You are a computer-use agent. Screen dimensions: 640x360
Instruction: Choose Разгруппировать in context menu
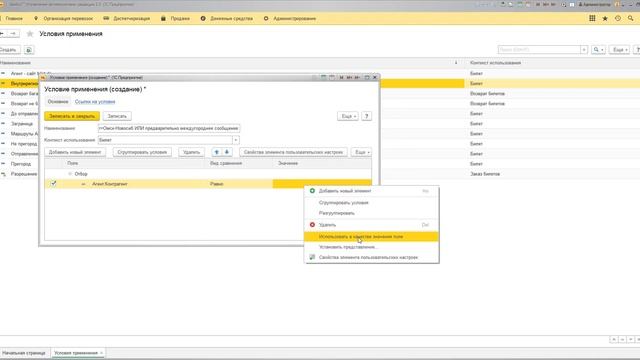coord(371,213)
